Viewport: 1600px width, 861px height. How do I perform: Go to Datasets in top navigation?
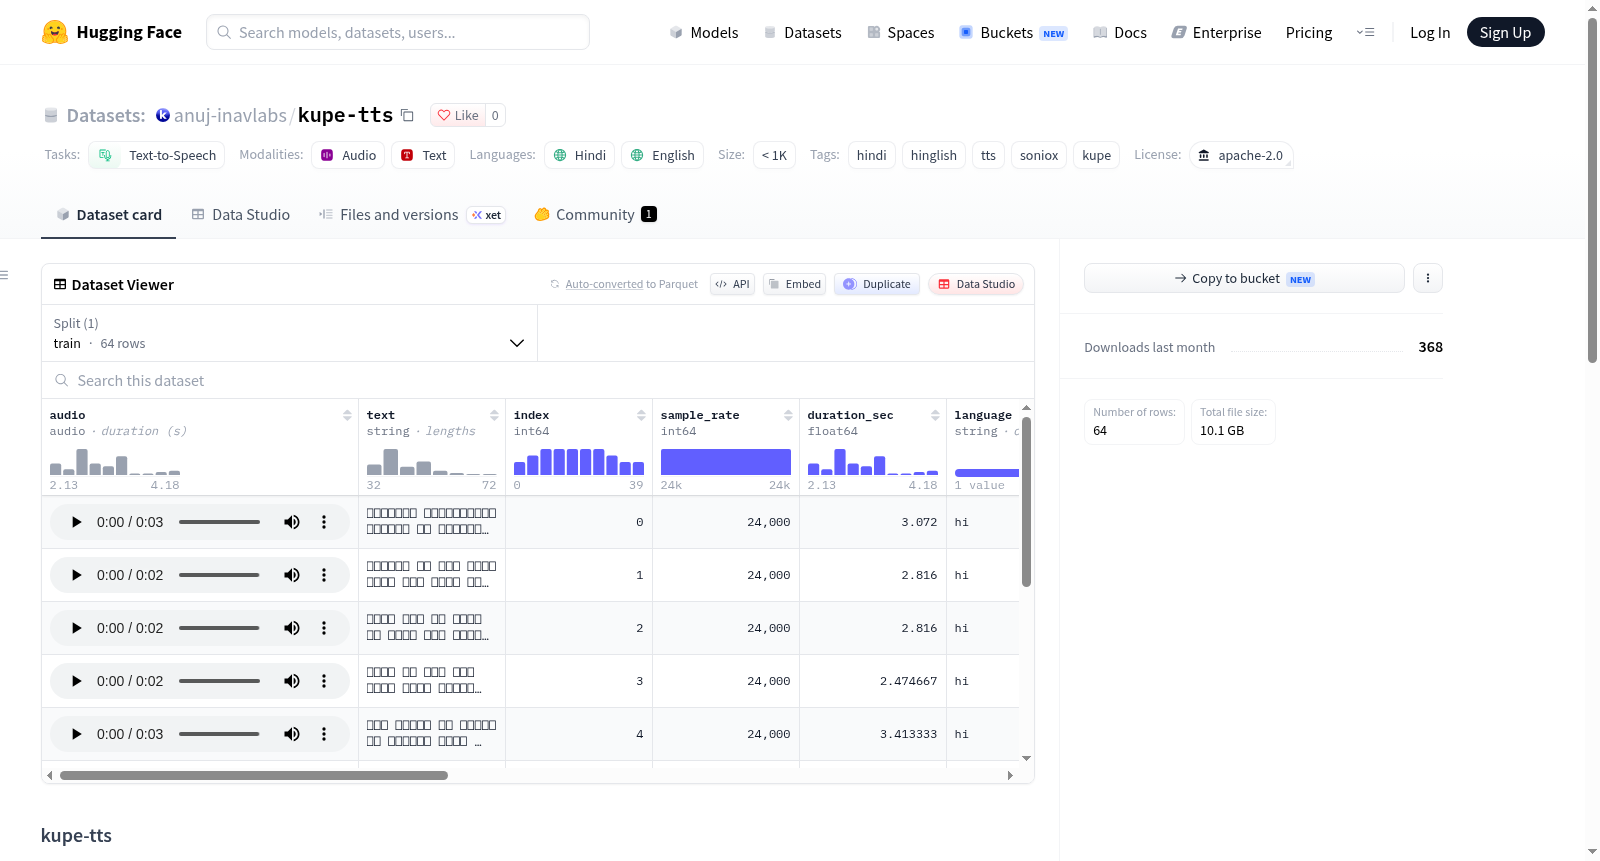tap(803, 33)
